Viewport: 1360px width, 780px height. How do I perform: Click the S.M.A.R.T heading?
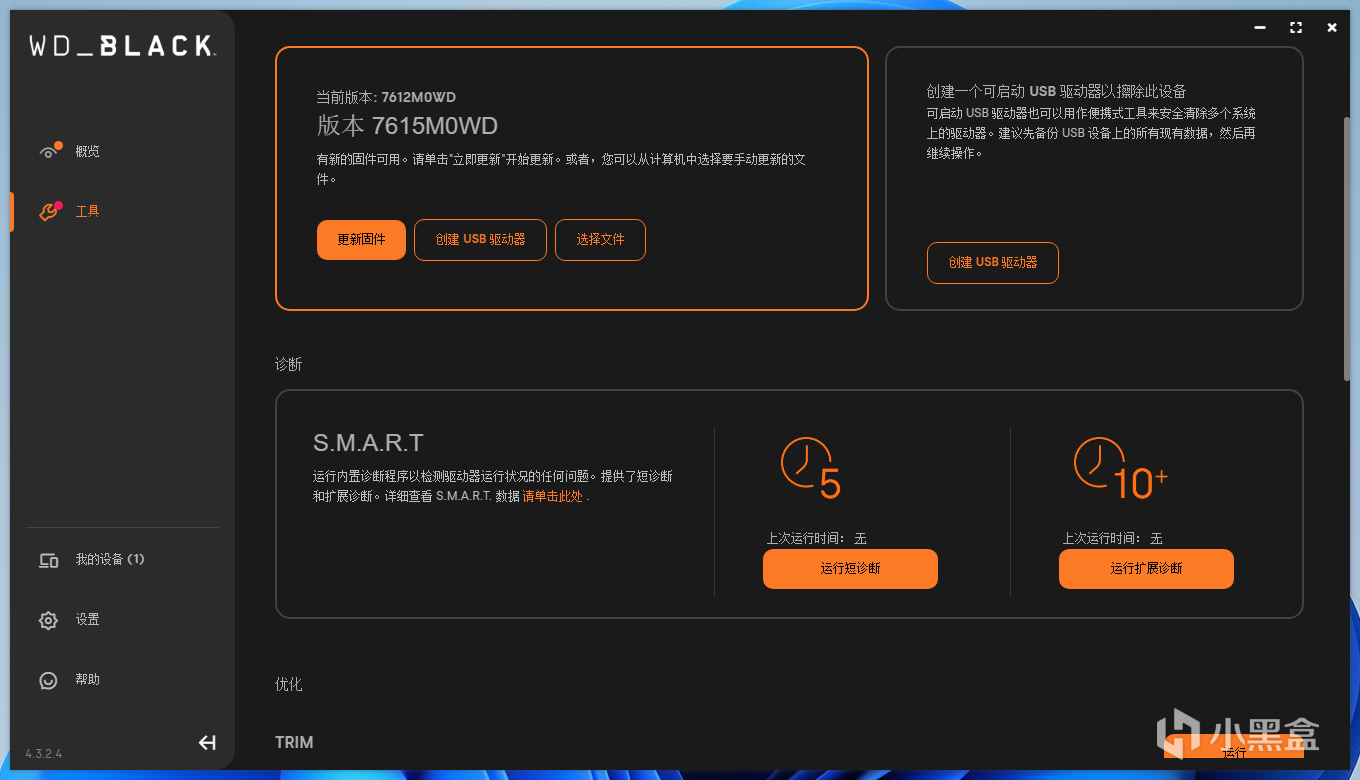tap(368, 443)
